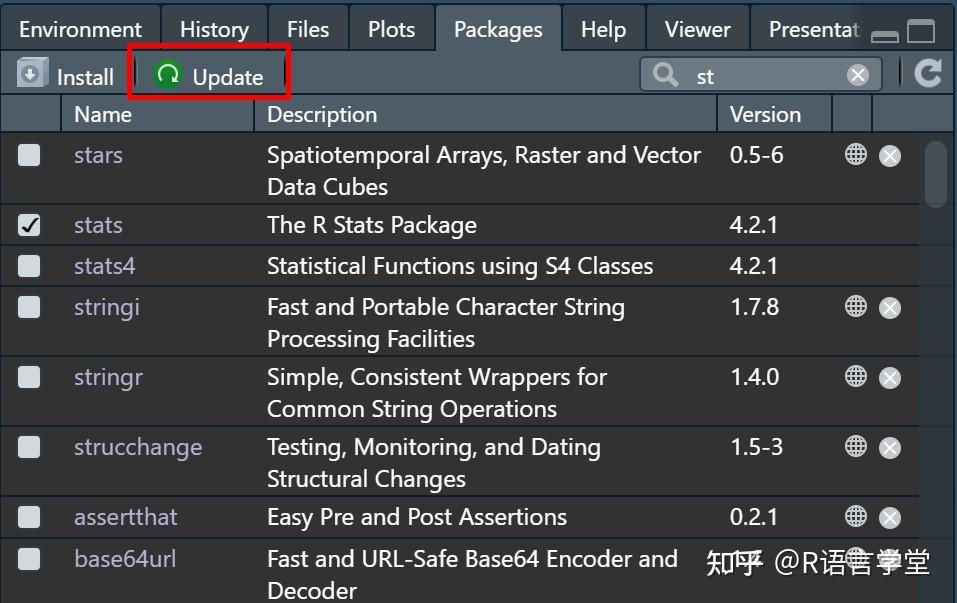Screen dimensions: 957x603
Task: Uncheck the stats package checkbox
Action: 29,225
